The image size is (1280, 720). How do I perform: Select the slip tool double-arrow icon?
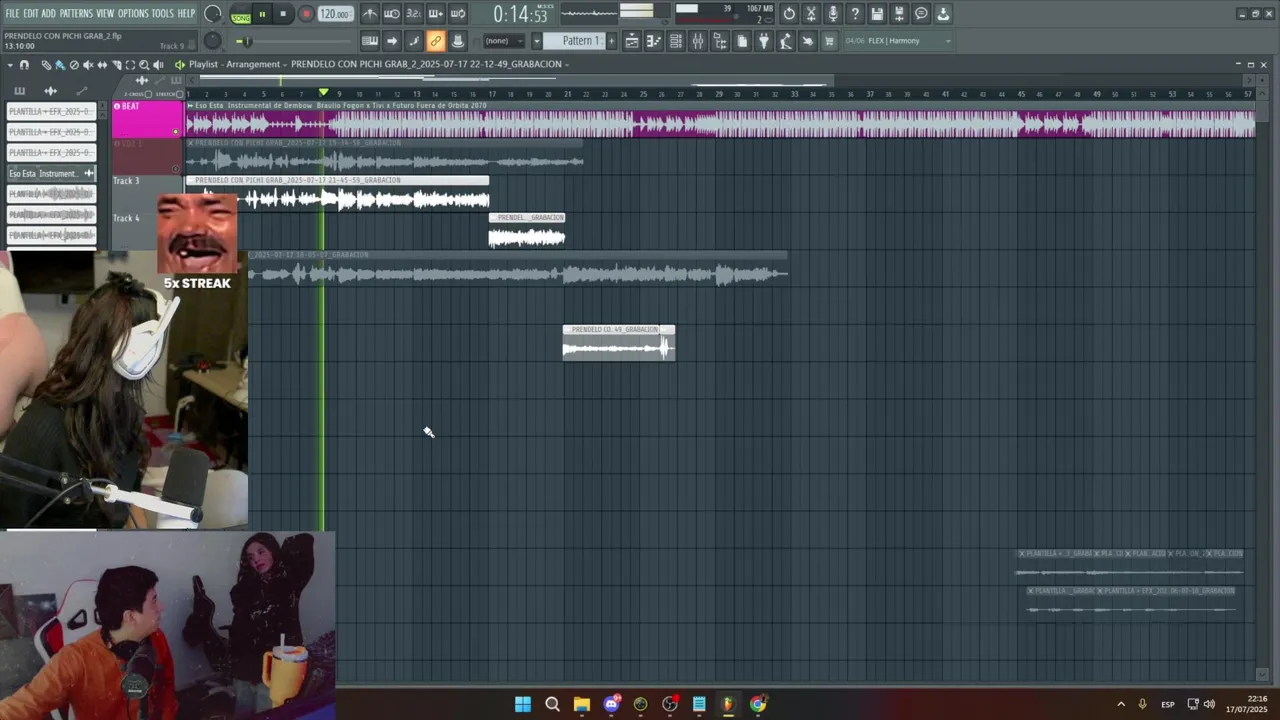click(102, 65)
